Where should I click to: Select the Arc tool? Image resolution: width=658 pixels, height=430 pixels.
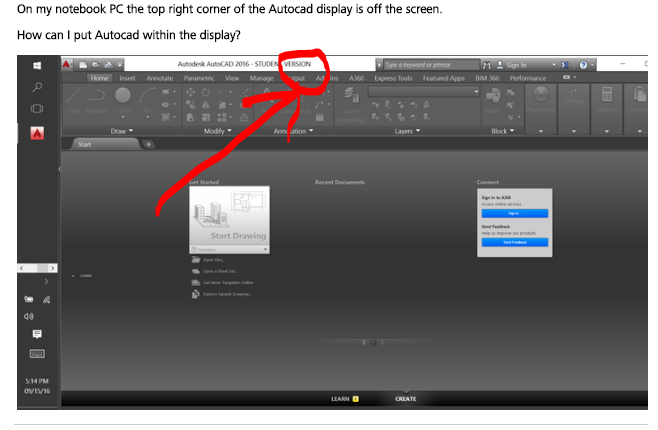pyautogui.click(x=147, y=100)
